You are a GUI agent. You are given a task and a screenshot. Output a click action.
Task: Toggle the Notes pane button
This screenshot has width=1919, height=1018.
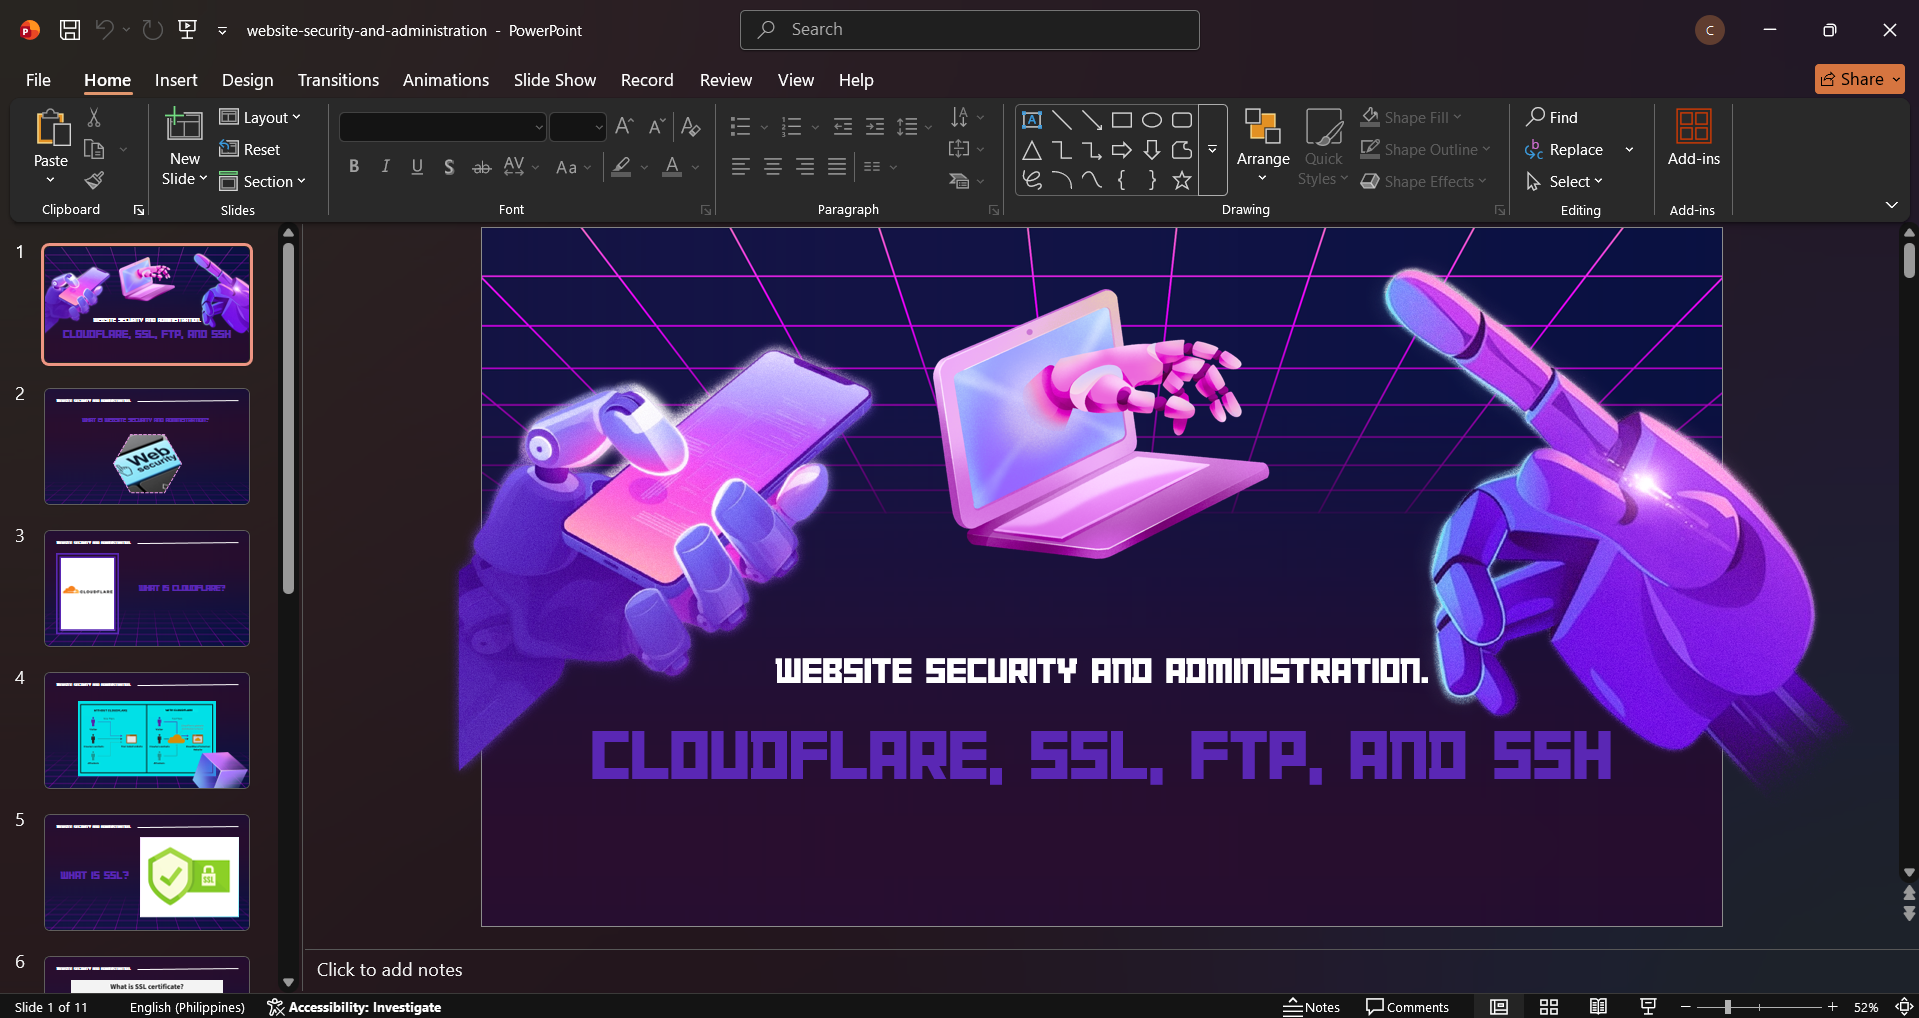1312,1007
